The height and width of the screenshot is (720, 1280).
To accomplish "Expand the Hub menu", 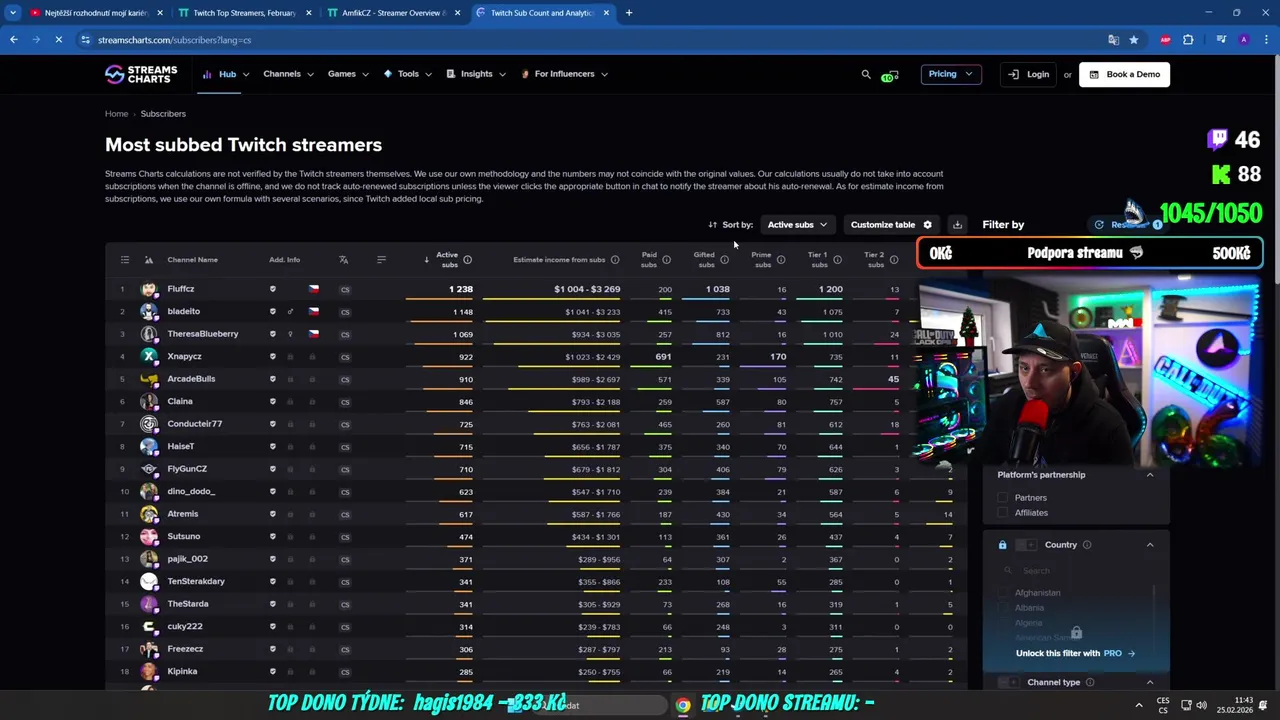I will (226, 74).
